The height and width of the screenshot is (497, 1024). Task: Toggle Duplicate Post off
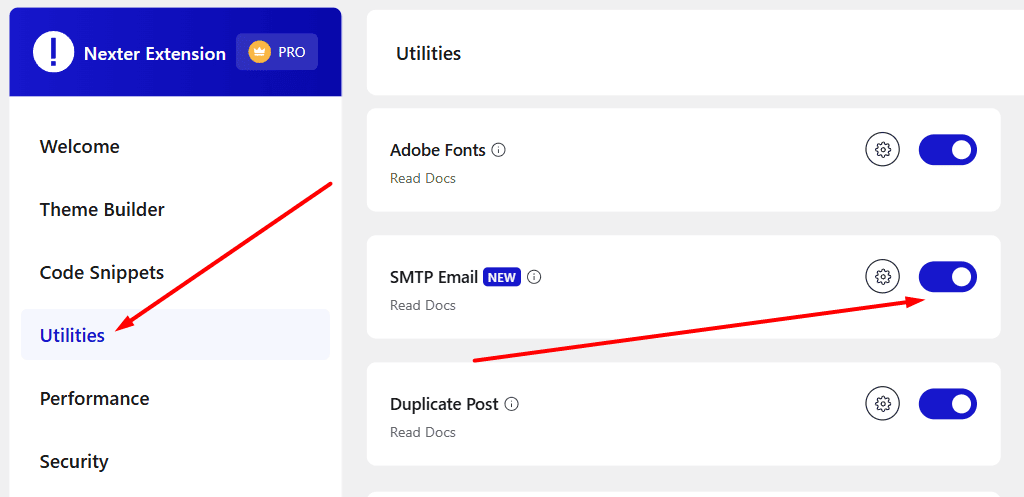pos(947,404)
